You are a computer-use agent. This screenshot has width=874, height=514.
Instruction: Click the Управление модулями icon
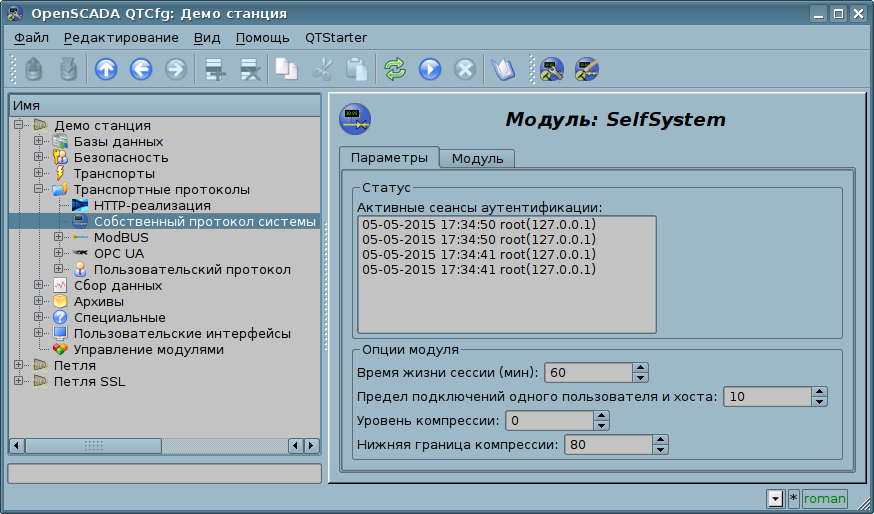pos(60,350)
